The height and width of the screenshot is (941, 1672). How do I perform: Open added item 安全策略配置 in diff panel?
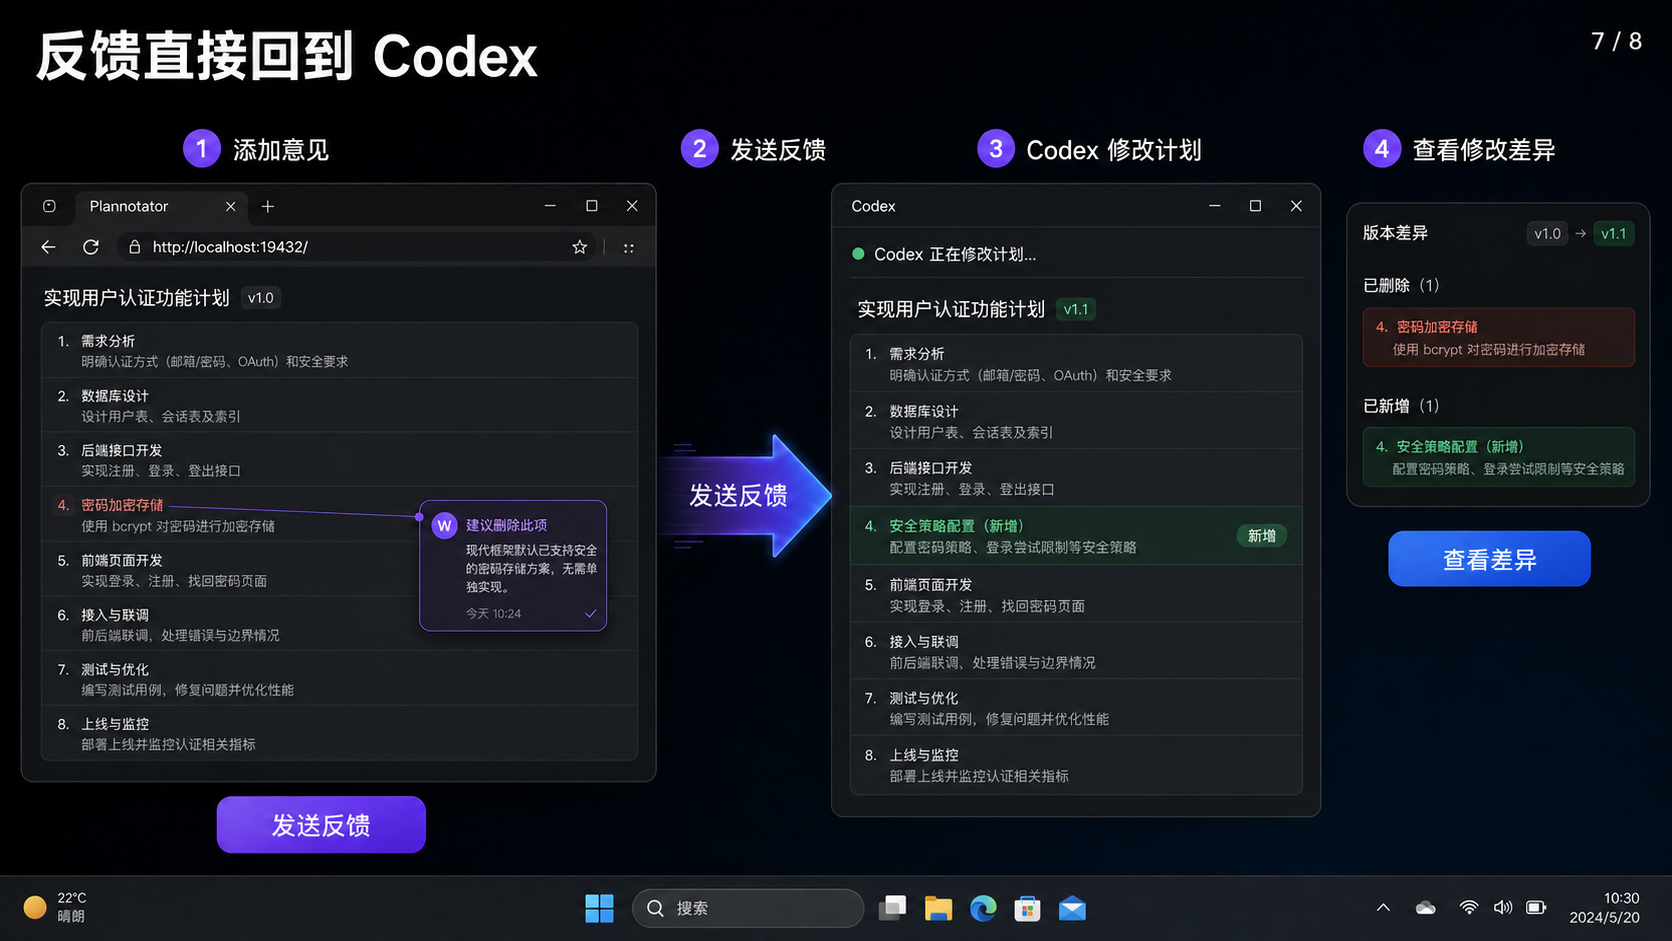coord(1498,457)
